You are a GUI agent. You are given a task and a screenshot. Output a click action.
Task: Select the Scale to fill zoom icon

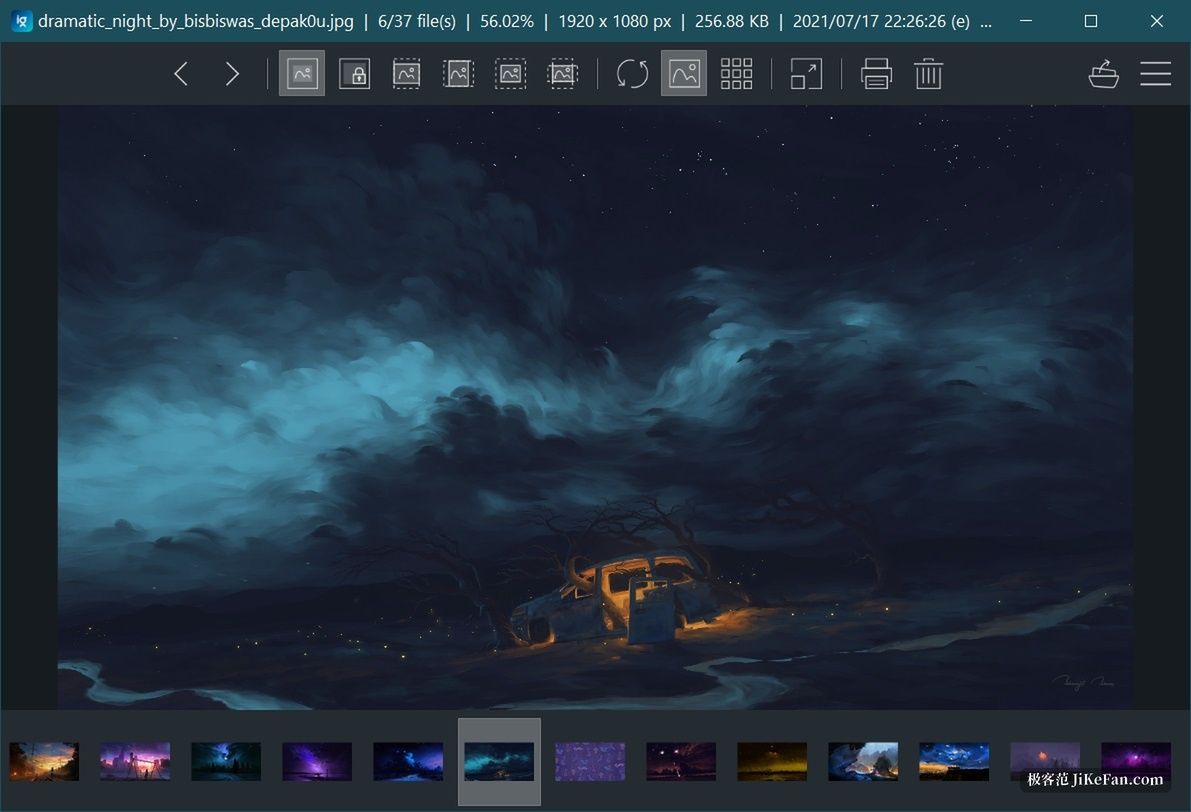[563, 74]
